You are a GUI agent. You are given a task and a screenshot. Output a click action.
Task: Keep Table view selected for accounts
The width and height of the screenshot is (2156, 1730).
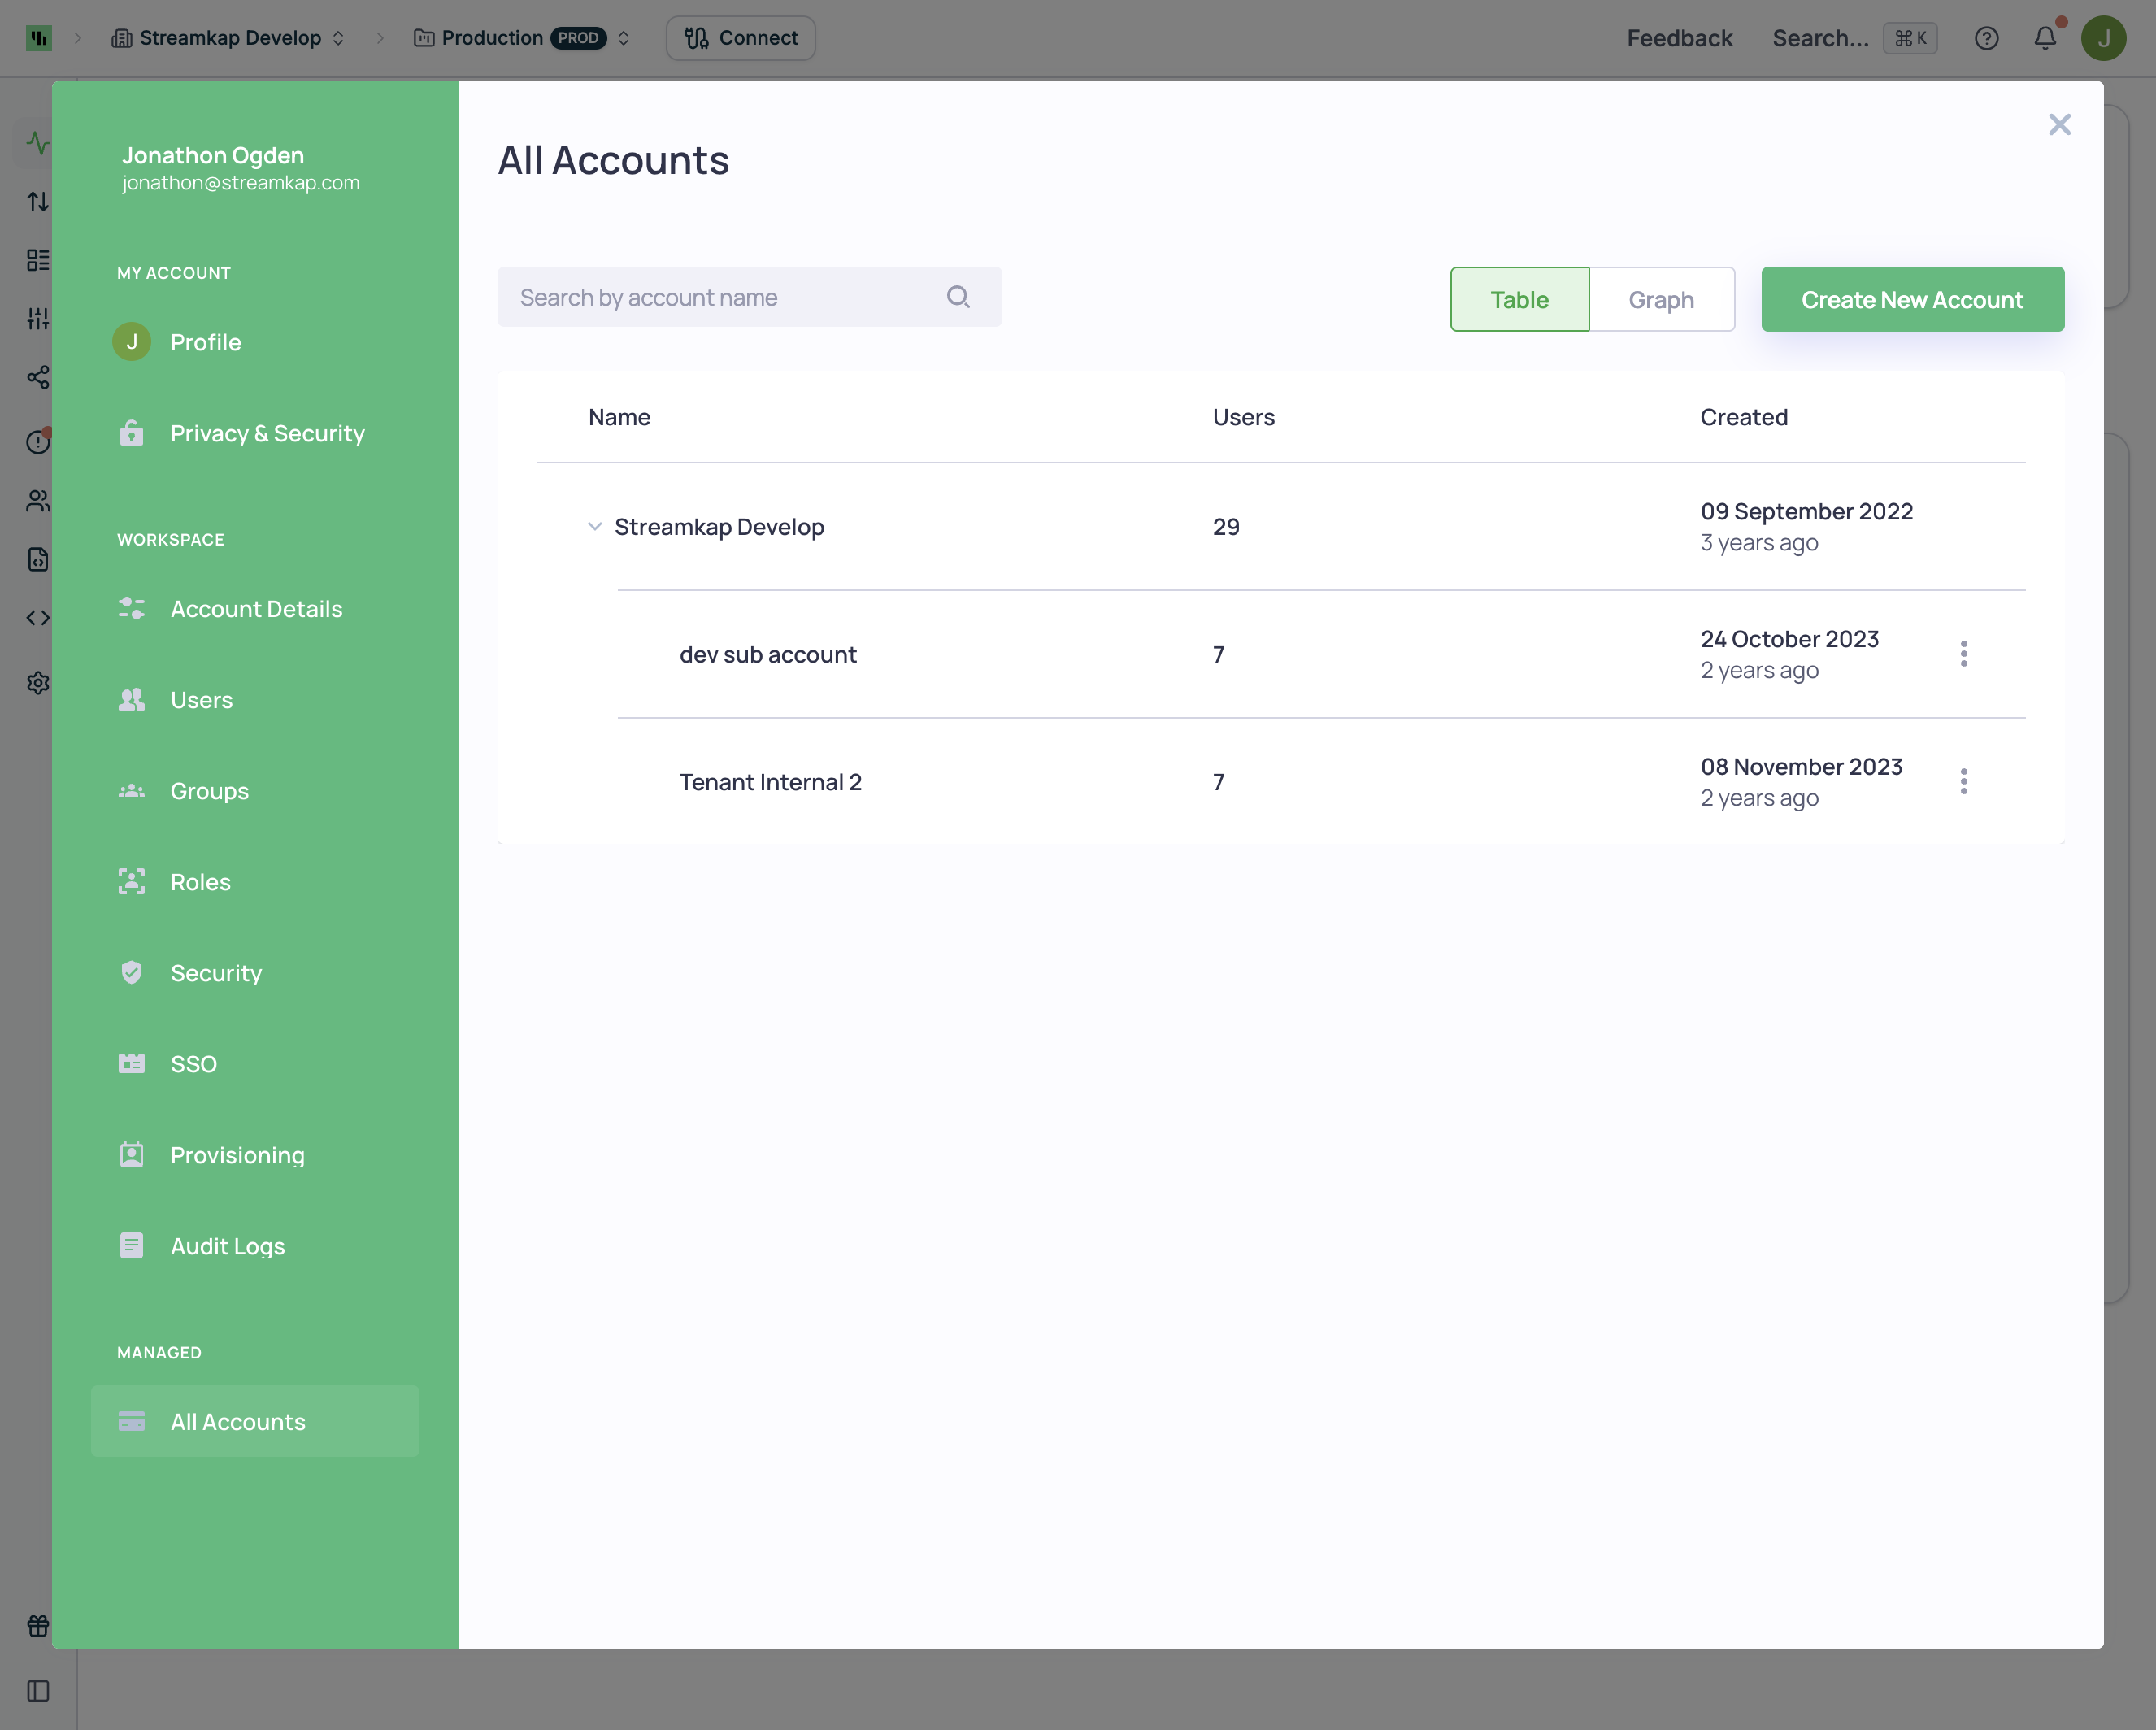pos(1519,299)
